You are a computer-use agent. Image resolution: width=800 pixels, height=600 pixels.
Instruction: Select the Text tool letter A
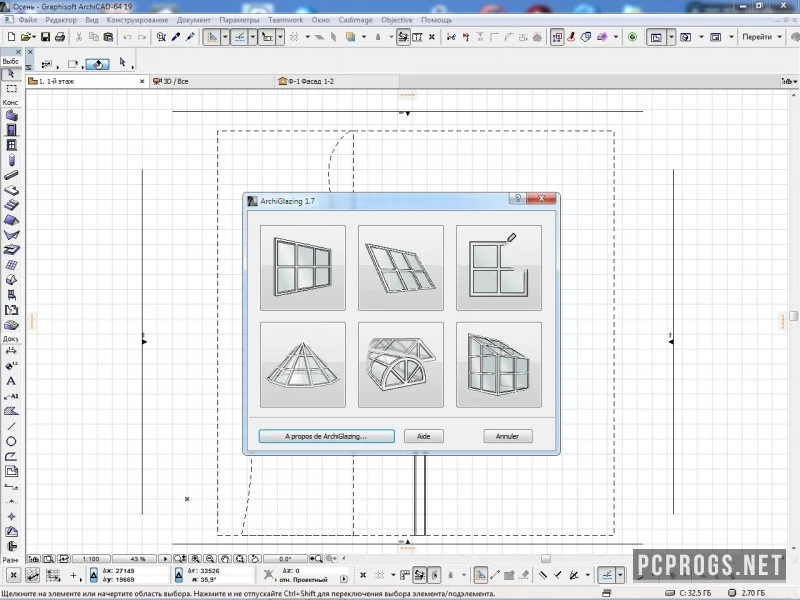pos(11,381)
